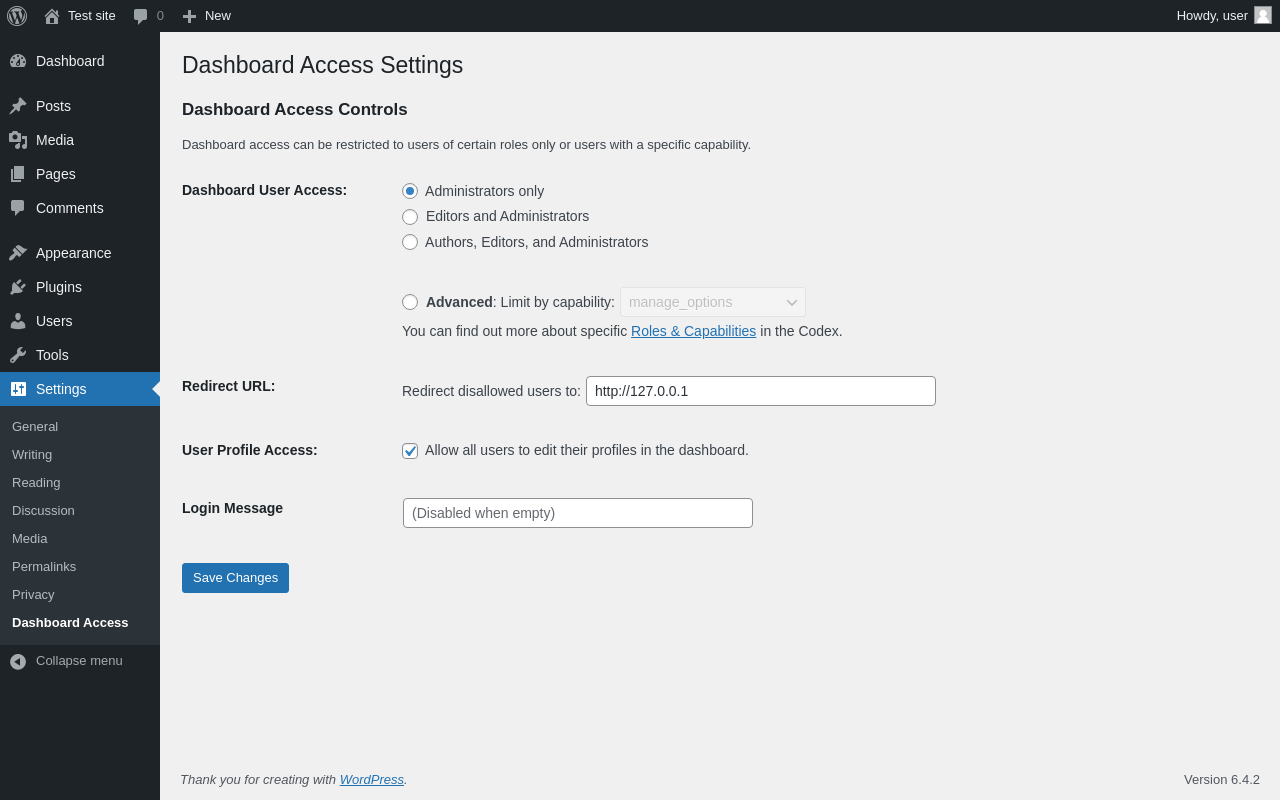Go to the Appearance menu
Screen dimensions: 1280x800
coord(73,253)
